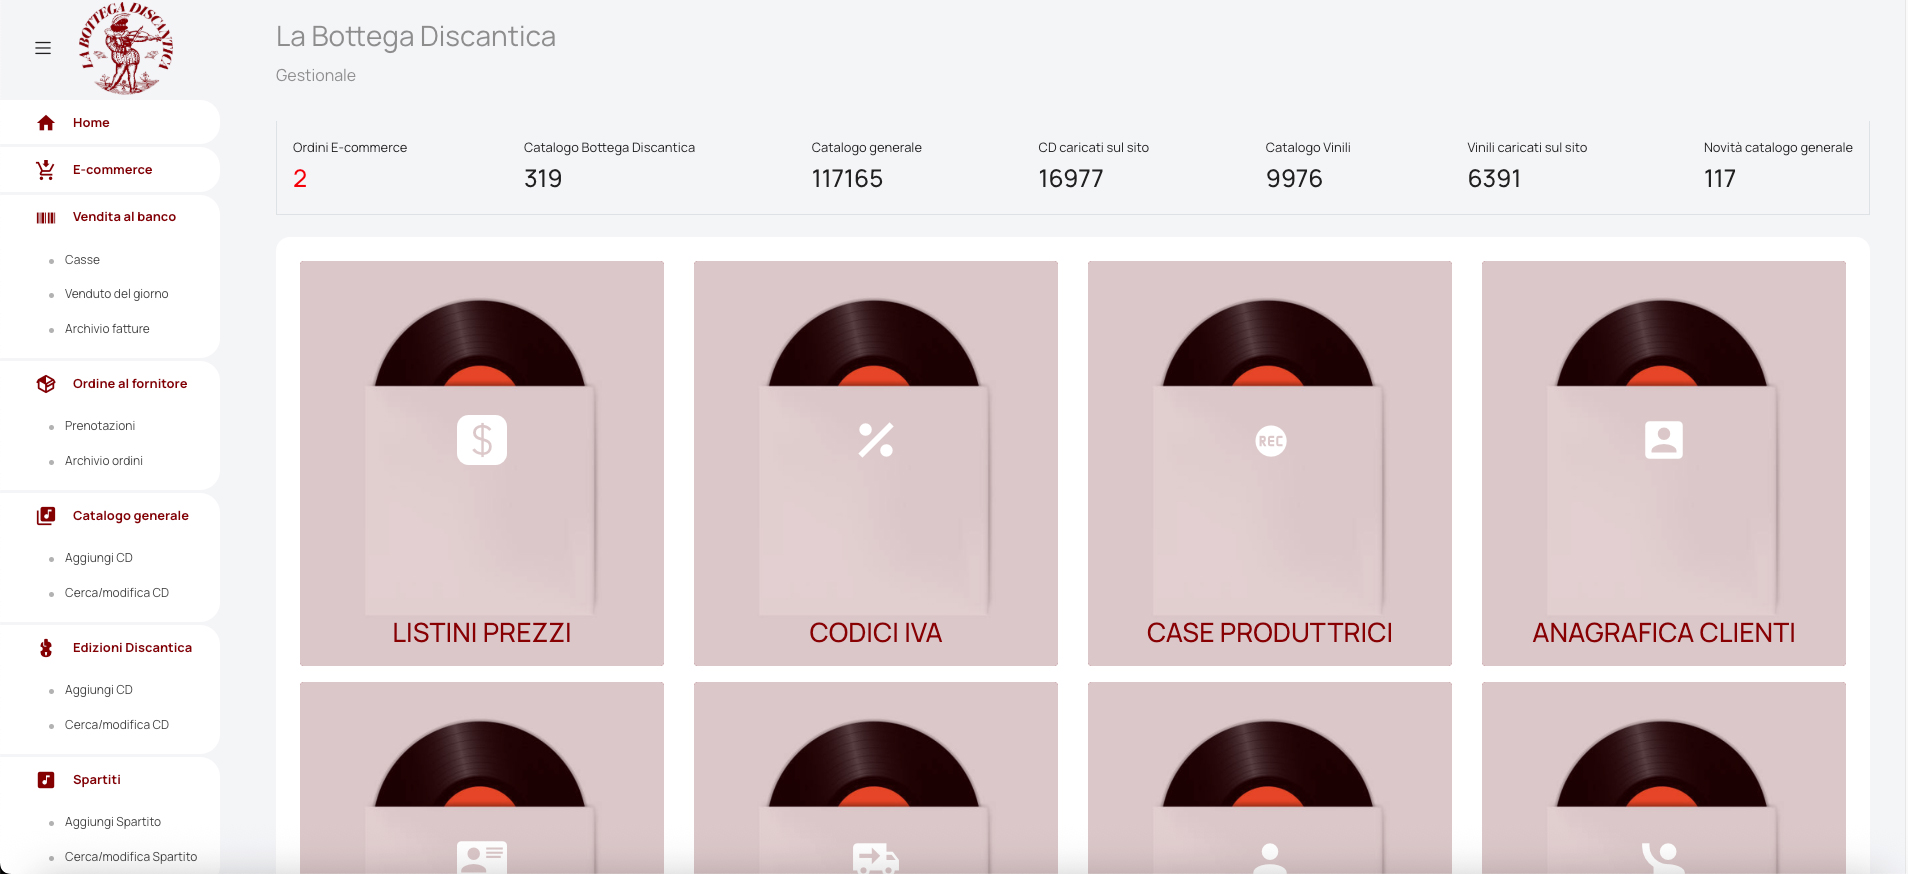Viewport: 1908px width, 874px height.
Task: Expand the Catalogo generale menu label
Action: [131, 516]
